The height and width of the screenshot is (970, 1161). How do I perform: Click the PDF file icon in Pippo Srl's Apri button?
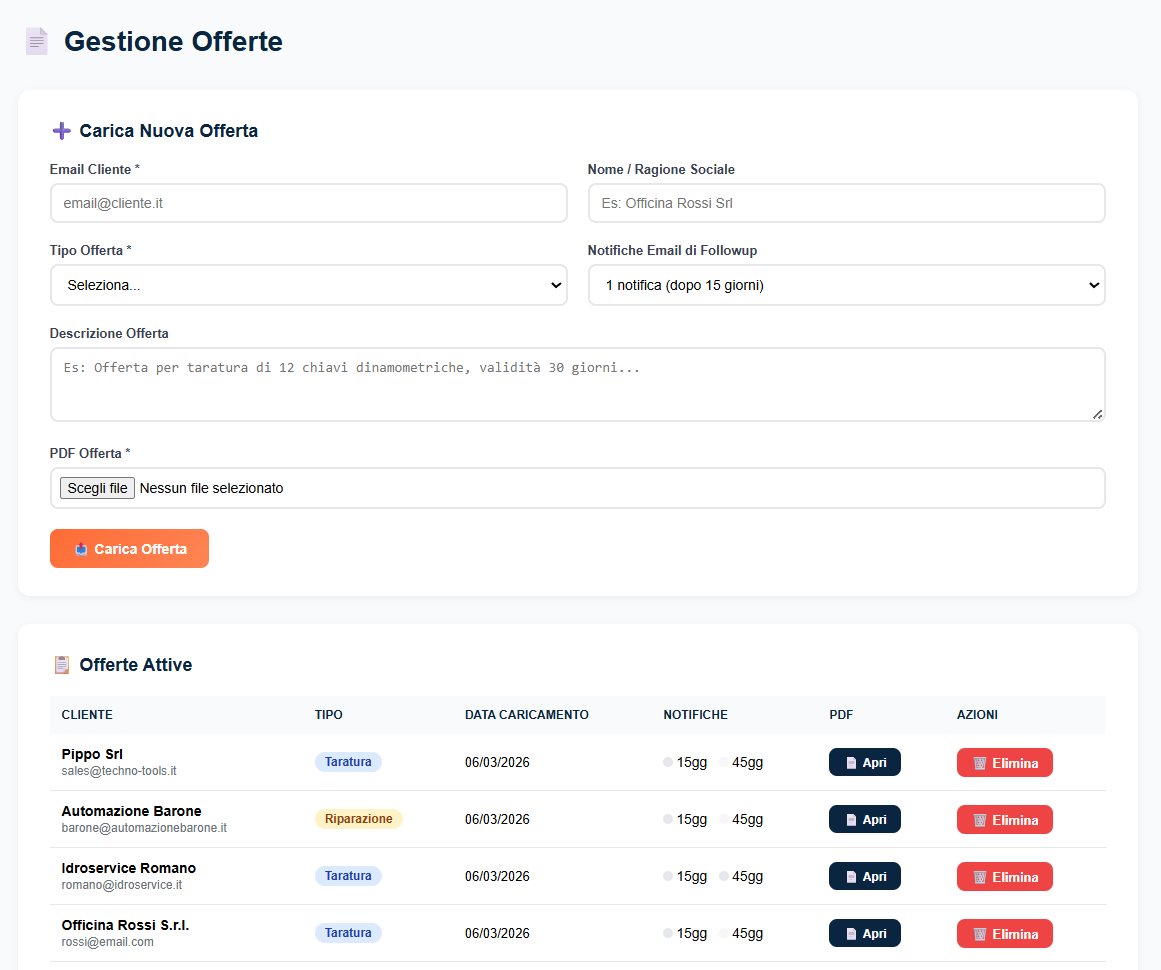[x=849, y=761]
